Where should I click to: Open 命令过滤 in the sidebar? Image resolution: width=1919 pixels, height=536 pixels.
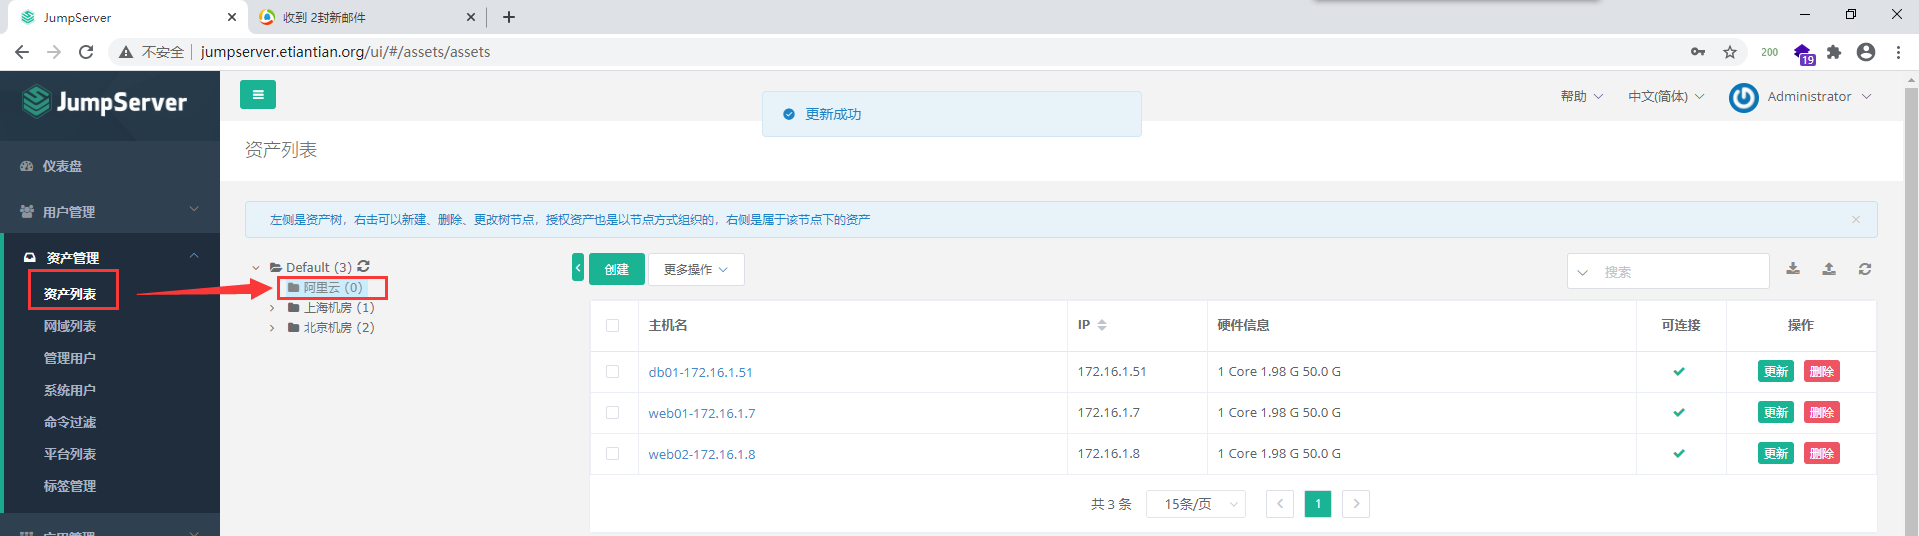click(70, 422)
